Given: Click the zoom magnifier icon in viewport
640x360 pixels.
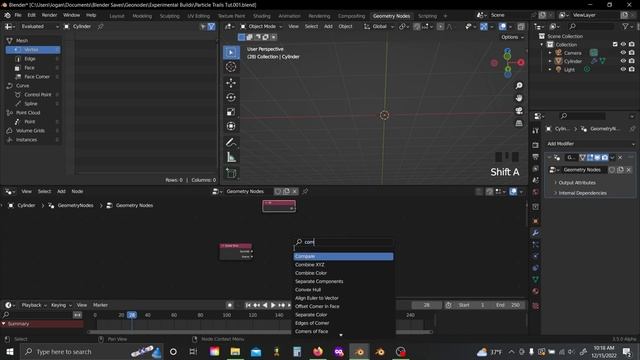Looking at the screenshot, I should pyautogui.click(x=519, y=86).
